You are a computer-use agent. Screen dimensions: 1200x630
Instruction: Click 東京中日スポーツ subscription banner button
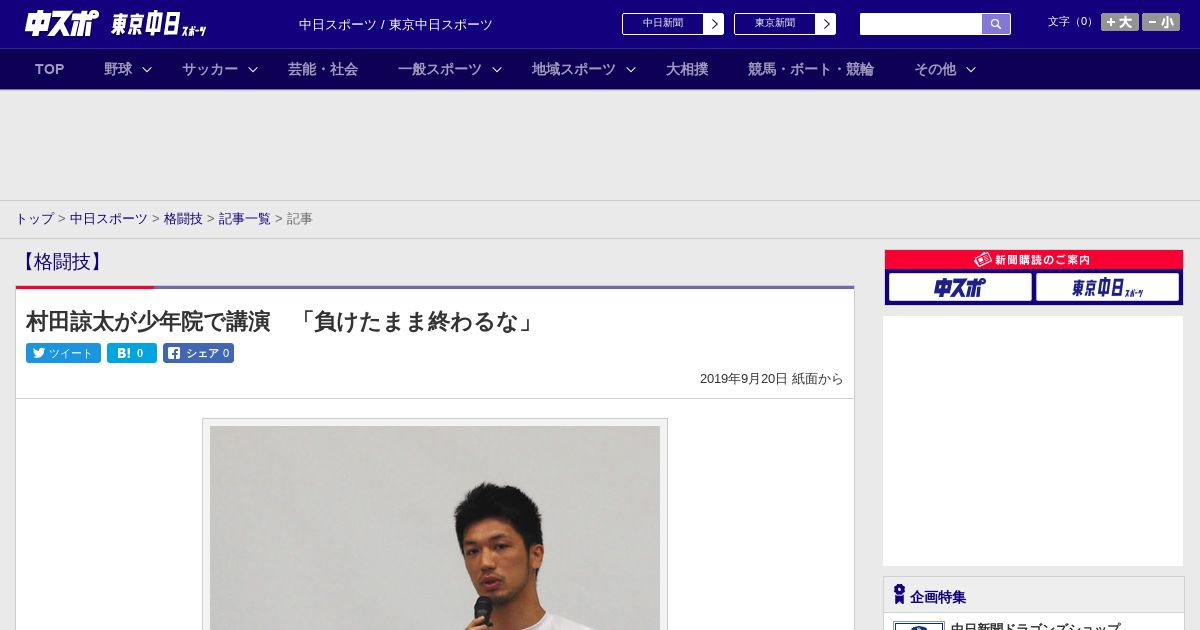click(x=1107, y=287)
